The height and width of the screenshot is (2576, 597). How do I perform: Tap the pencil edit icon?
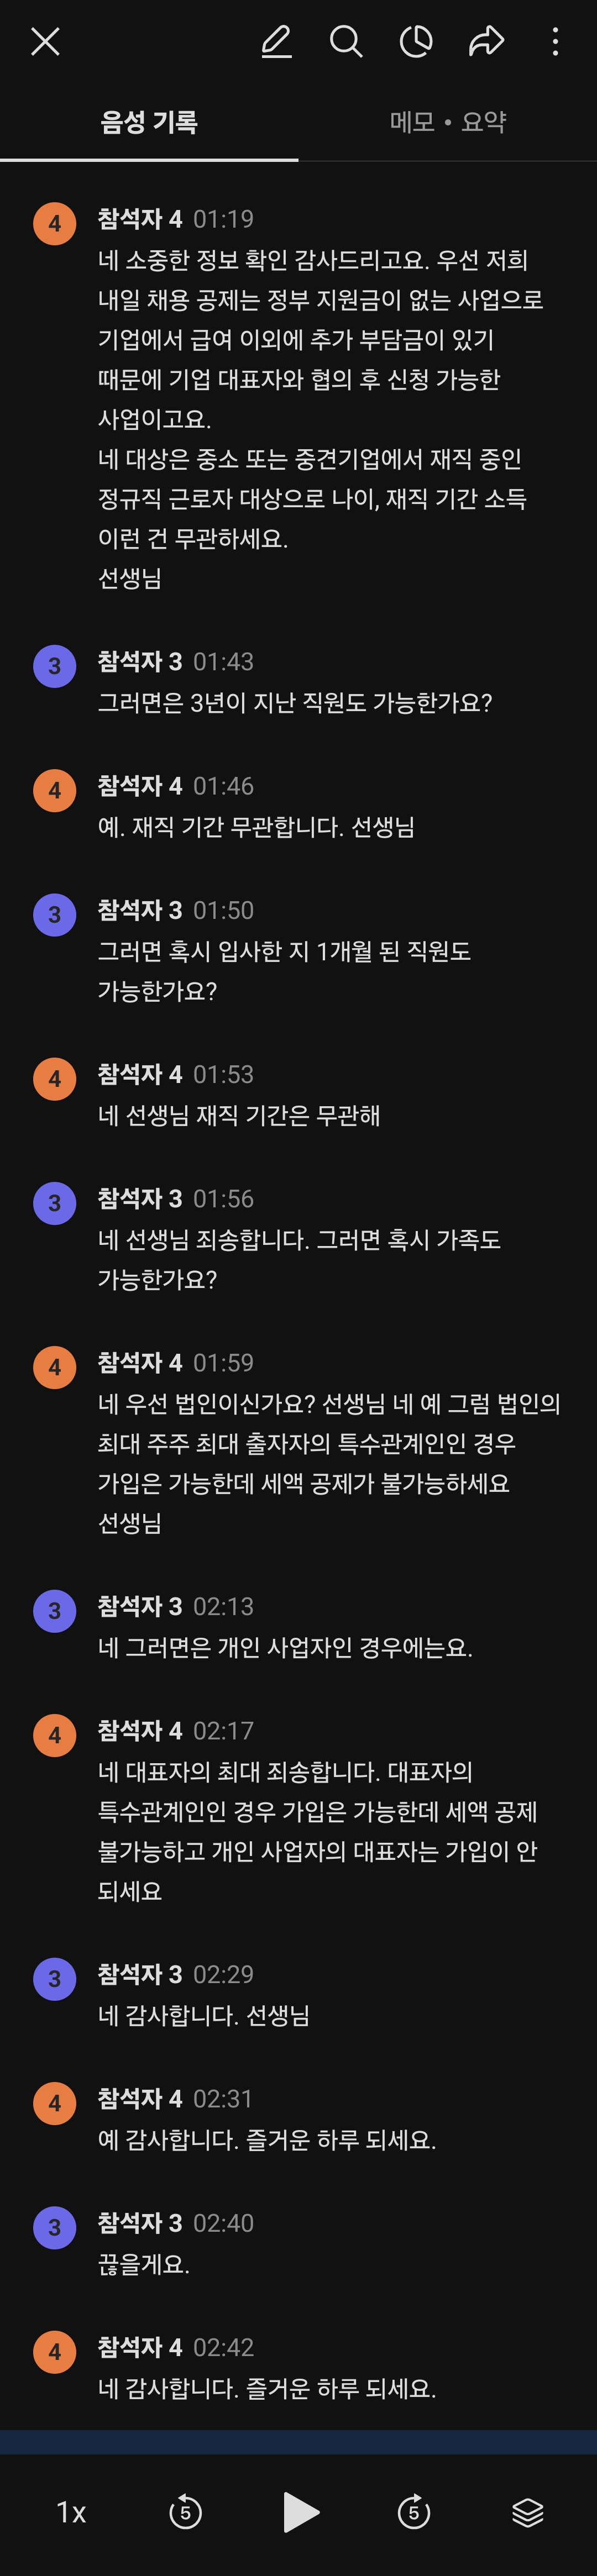point(276,42)
